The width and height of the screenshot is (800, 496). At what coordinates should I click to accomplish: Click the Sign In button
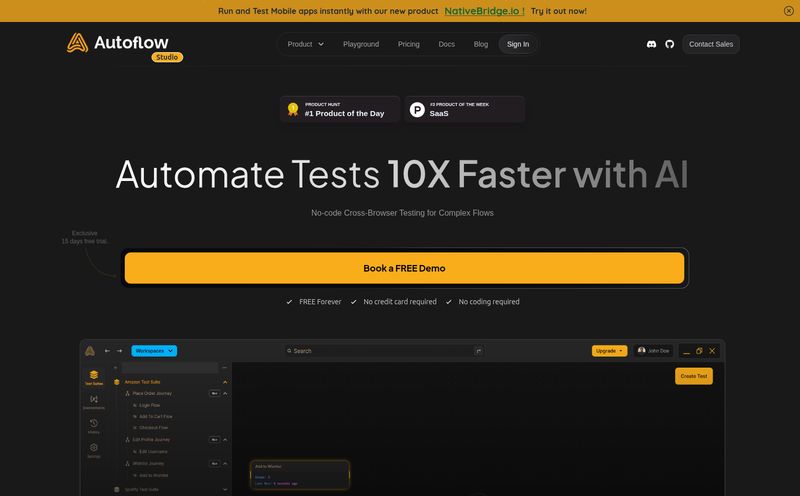[x=518, y=44]
